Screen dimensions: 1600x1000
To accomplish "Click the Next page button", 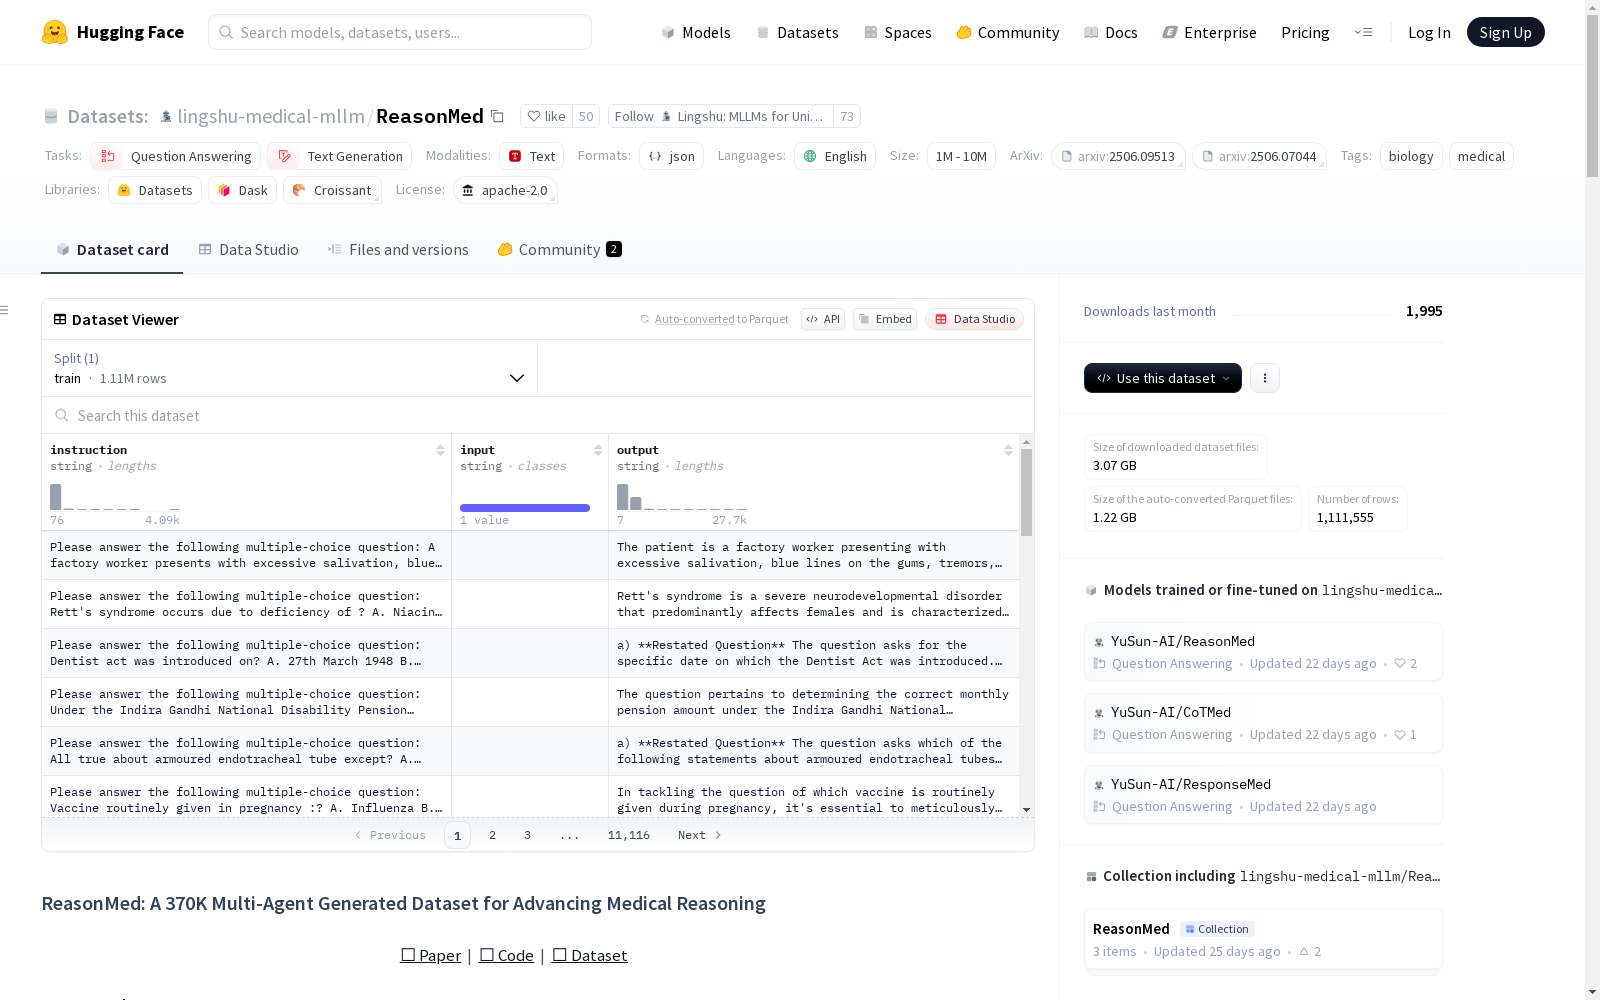I will point(699,835).
